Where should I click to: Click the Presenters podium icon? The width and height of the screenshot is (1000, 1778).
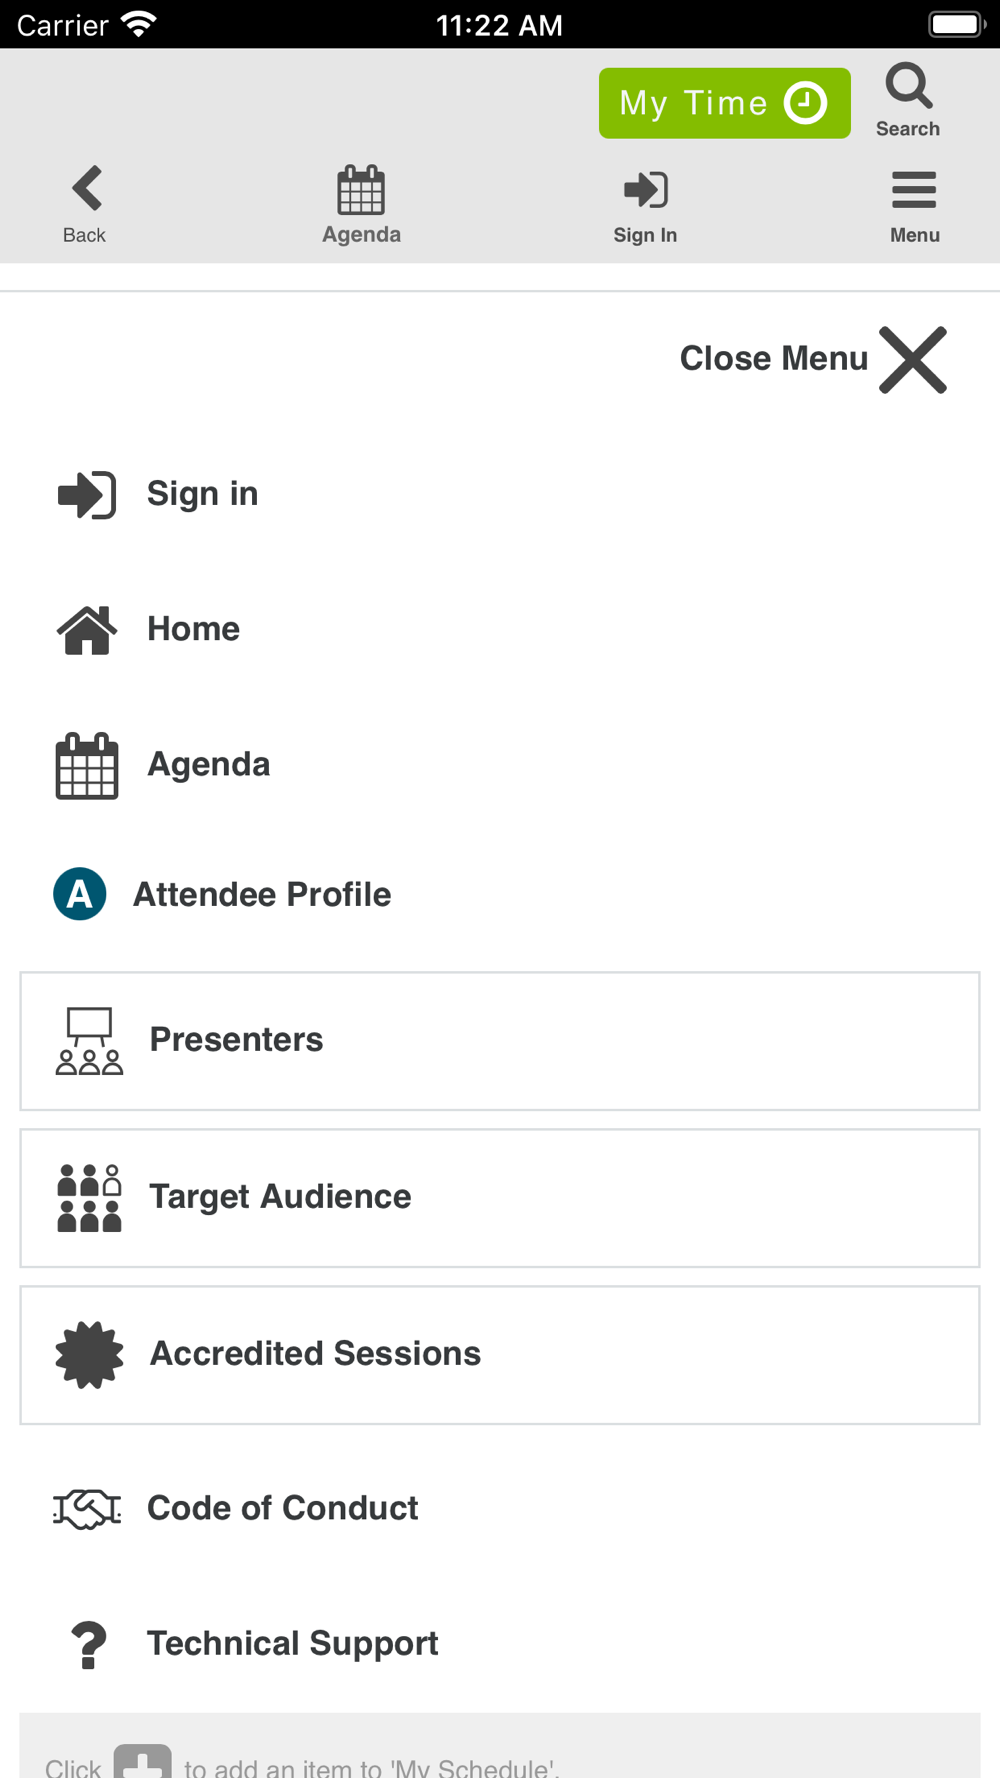click(89, 1041)
